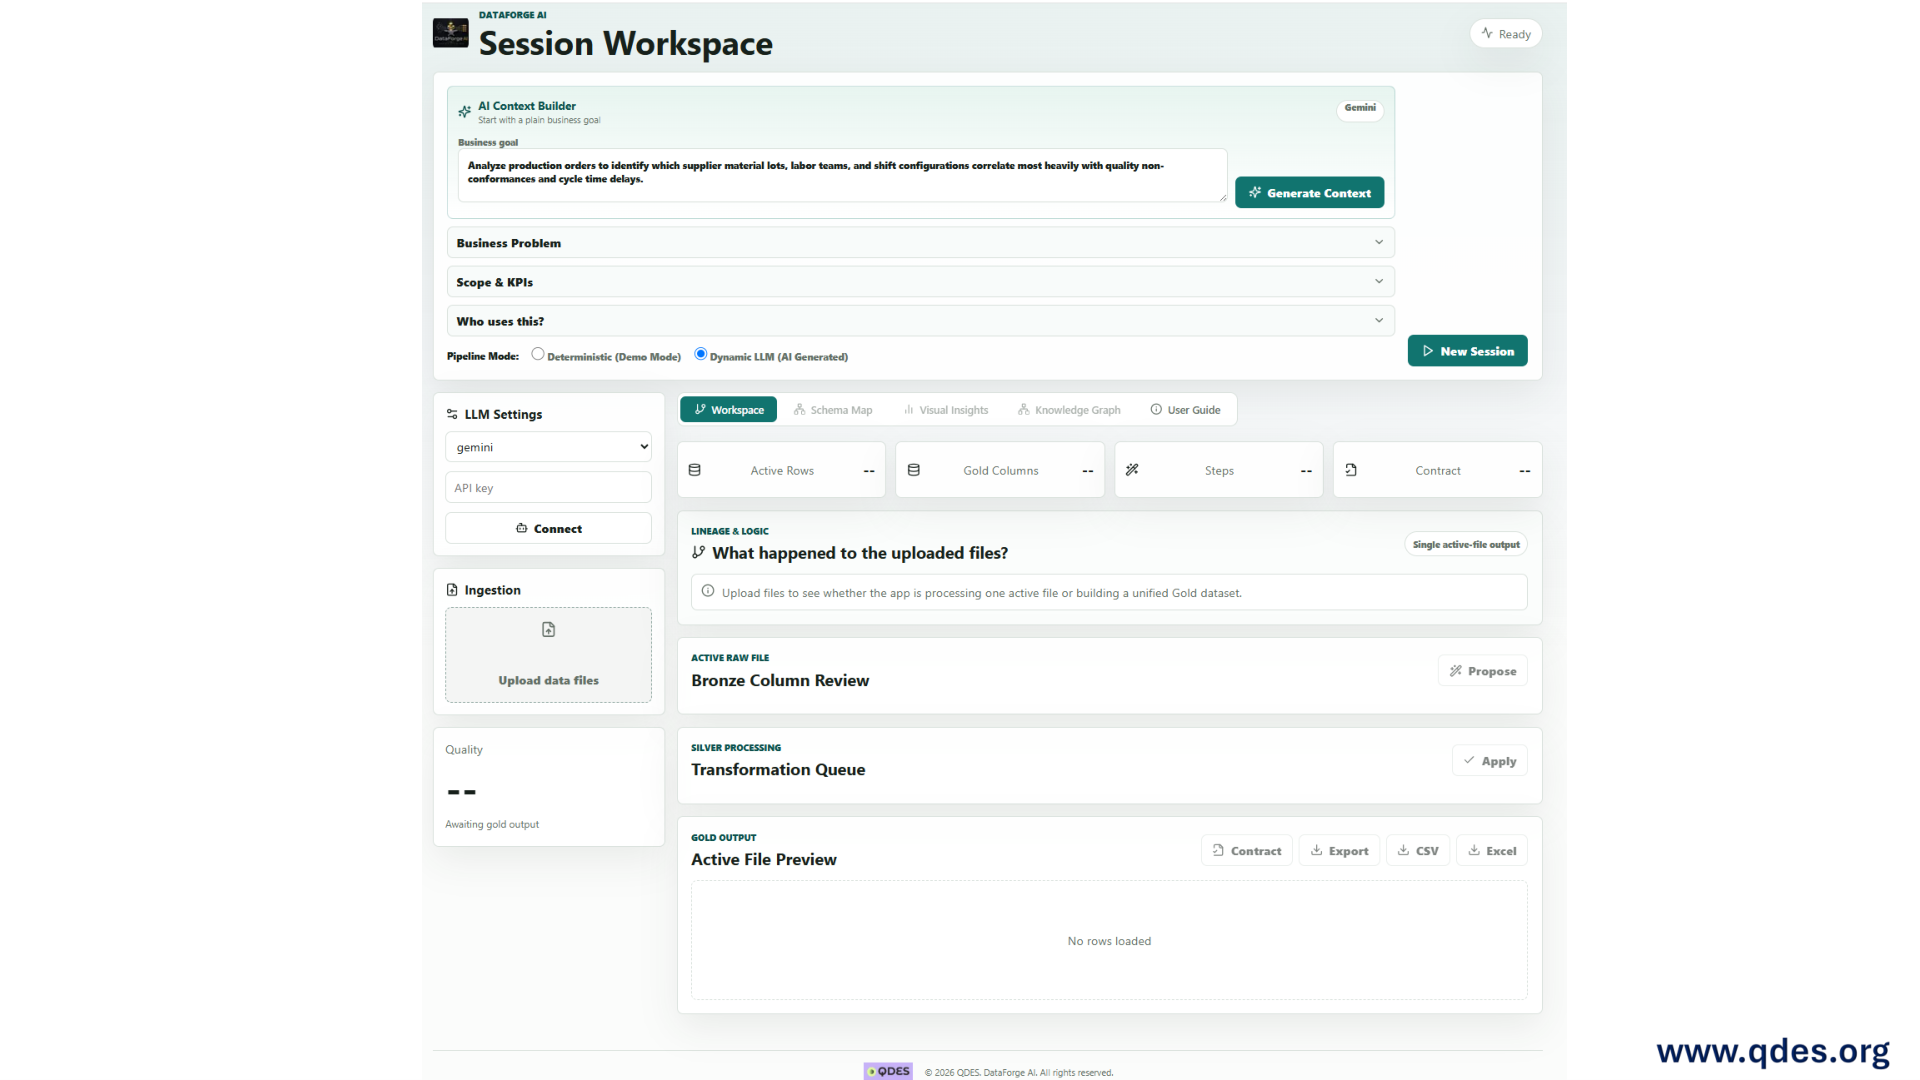
Task: Click the lineage branch icon beside heading
Action: click(x=698, y=552)
